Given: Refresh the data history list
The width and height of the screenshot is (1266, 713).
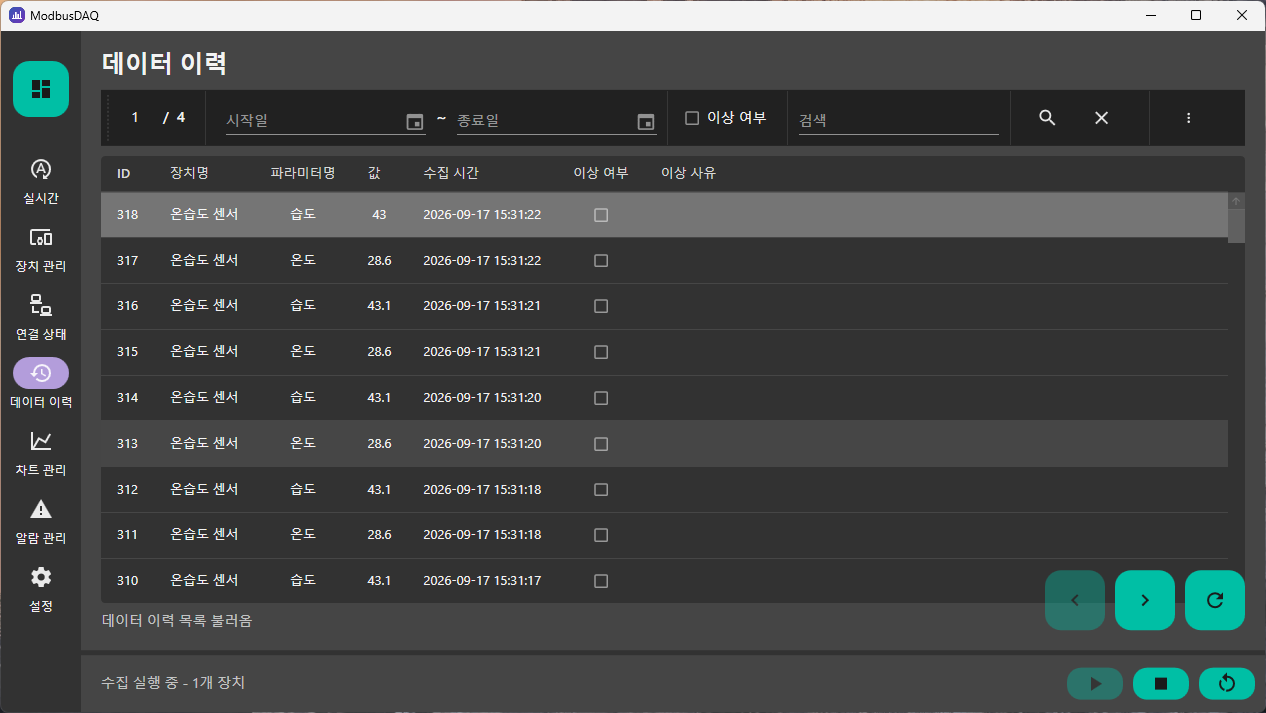Looking at the screenshot, I should 1215,600.
